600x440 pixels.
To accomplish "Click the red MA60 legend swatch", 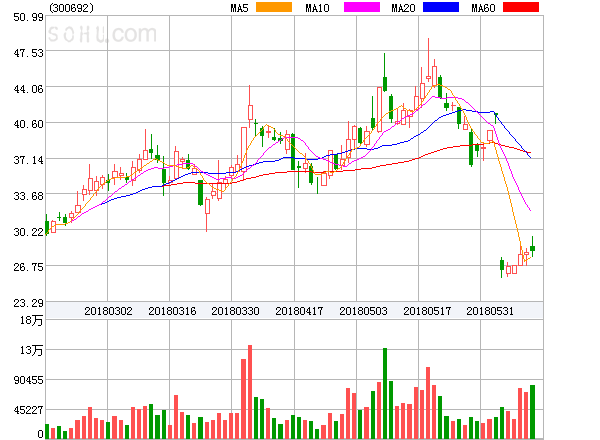I will coord(521,7).
